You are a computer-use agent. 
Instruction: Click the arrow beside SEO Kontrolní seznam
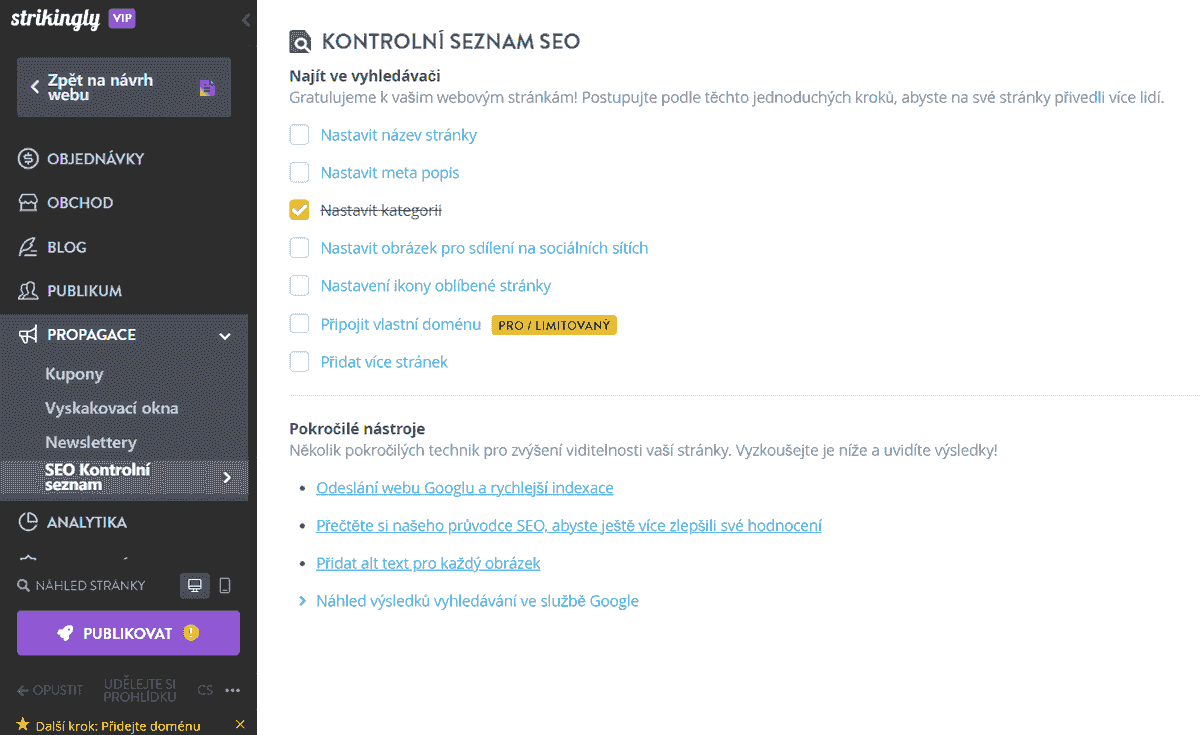pyautogui.click(x=227, y=477)
